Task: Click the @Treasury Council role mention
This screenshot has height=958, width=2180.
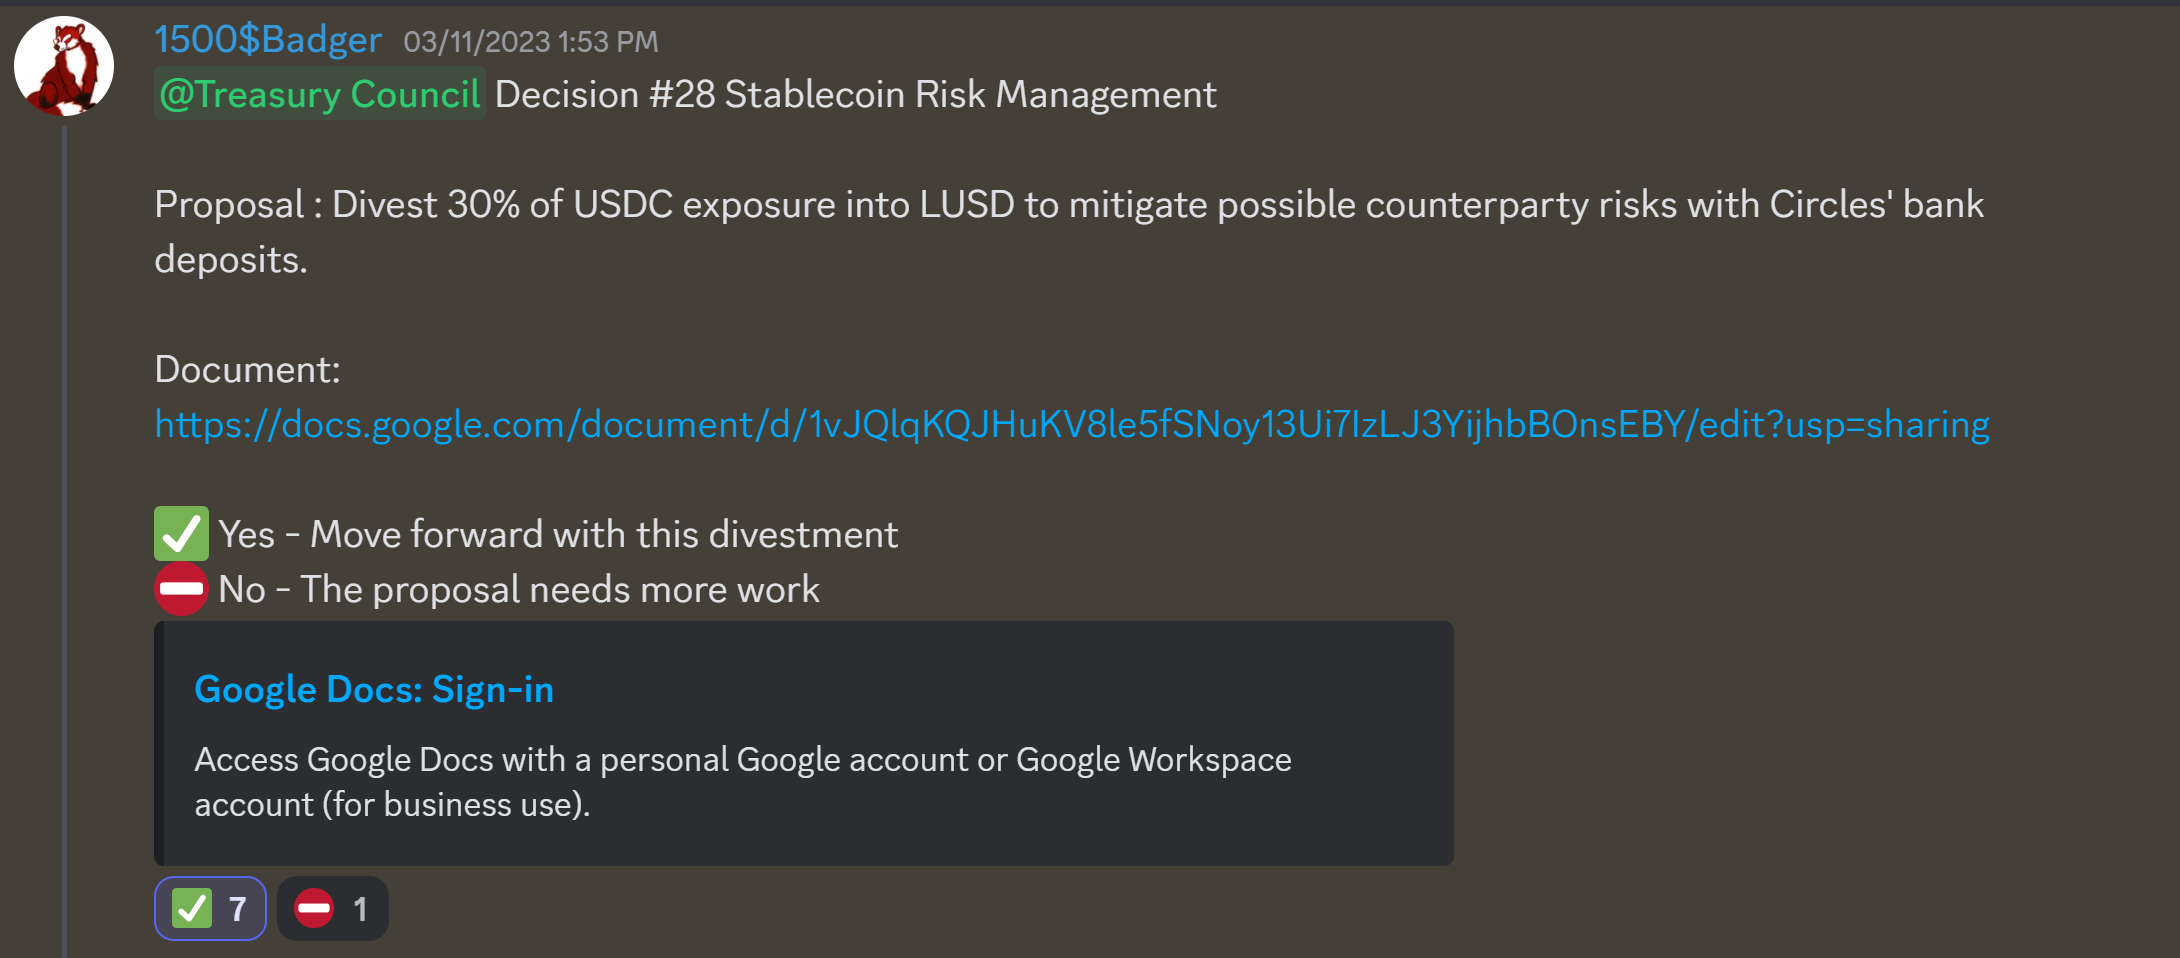Action: pyautogui.click(x=320, y=94)
